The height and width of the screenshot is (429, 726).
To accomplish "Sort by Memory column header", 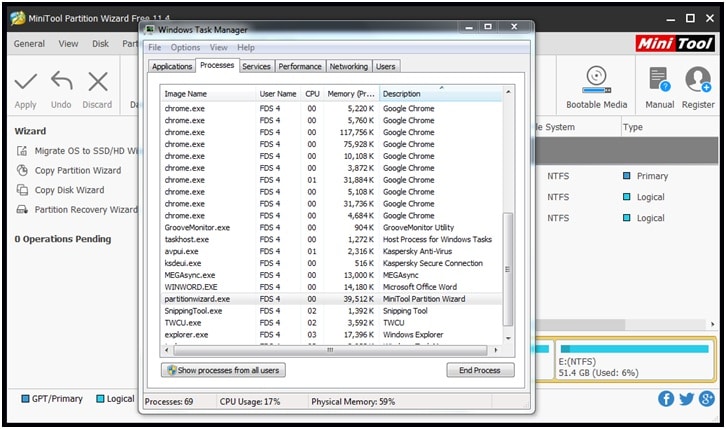I will click(351, 93).
